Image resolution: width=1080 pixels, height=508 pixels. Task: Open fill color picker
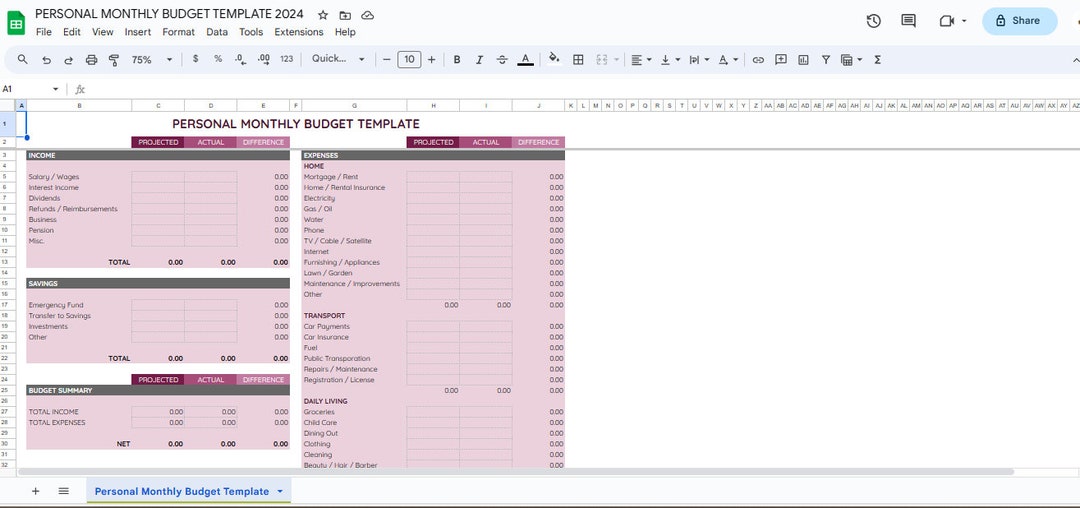point(554,60)
